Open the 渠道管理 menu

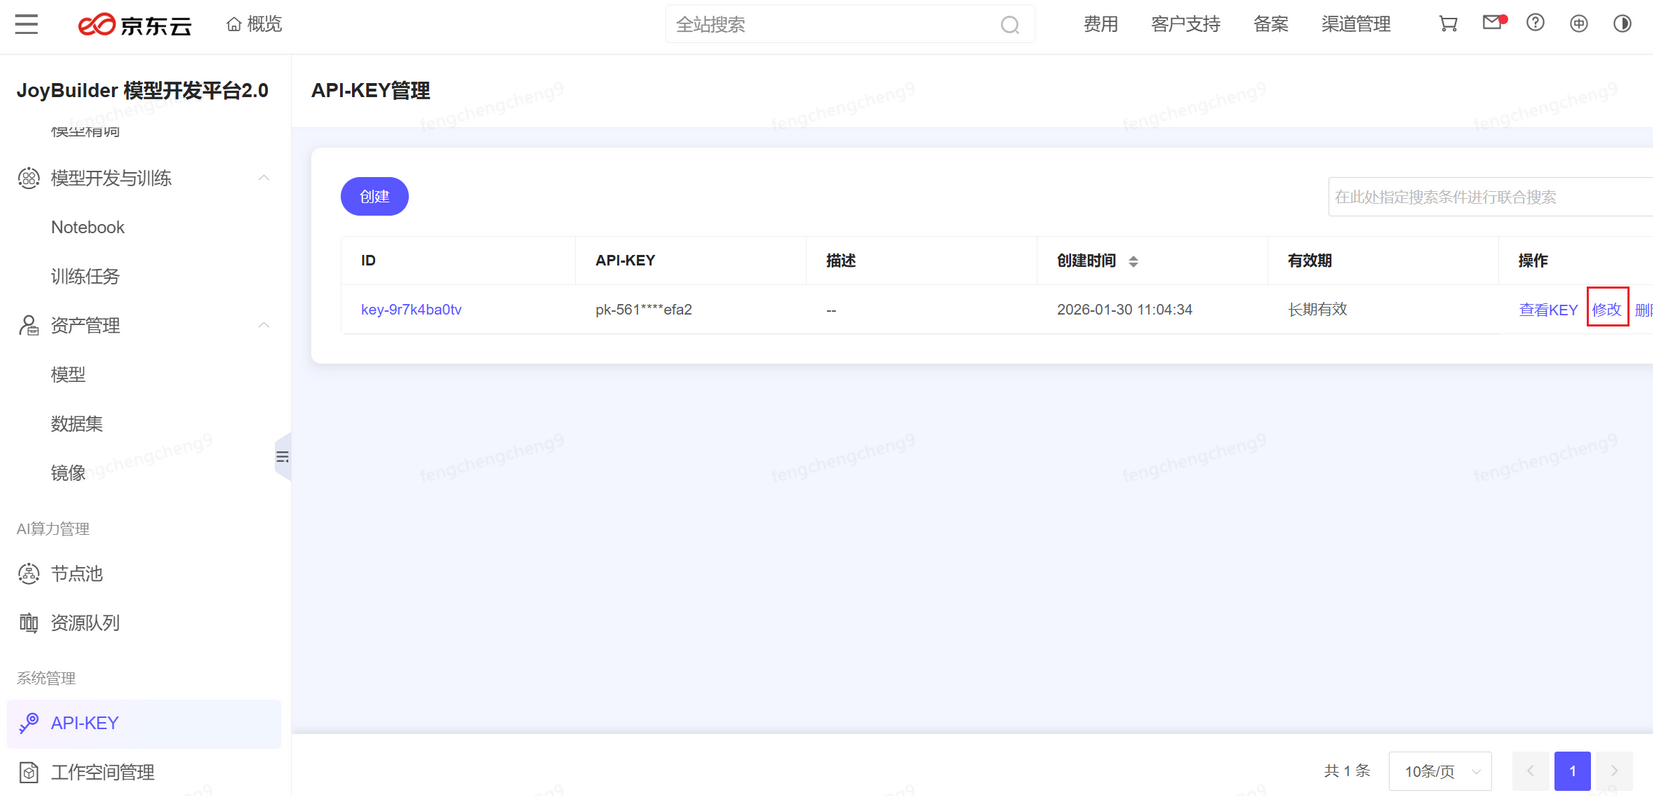coord(1355,24)
